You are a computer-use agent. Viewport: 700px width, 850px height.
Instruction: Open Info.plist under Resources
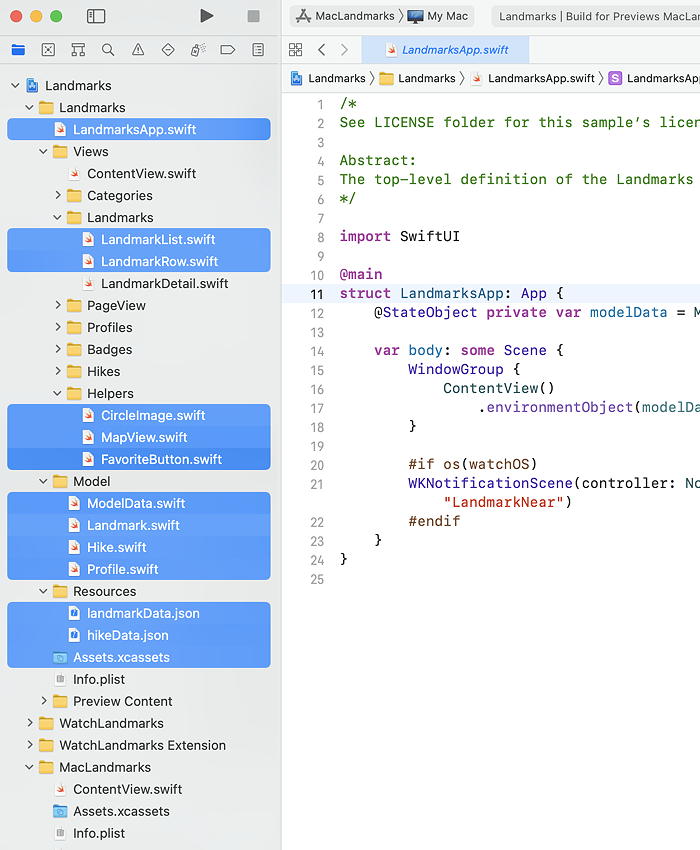[139, 679]
